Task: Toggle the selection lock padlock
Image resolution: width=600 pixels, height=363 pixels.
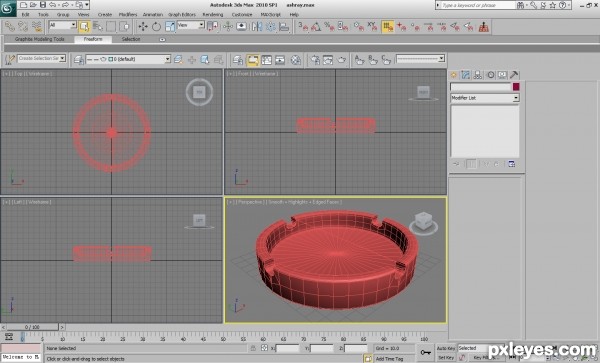Action: 253,348
